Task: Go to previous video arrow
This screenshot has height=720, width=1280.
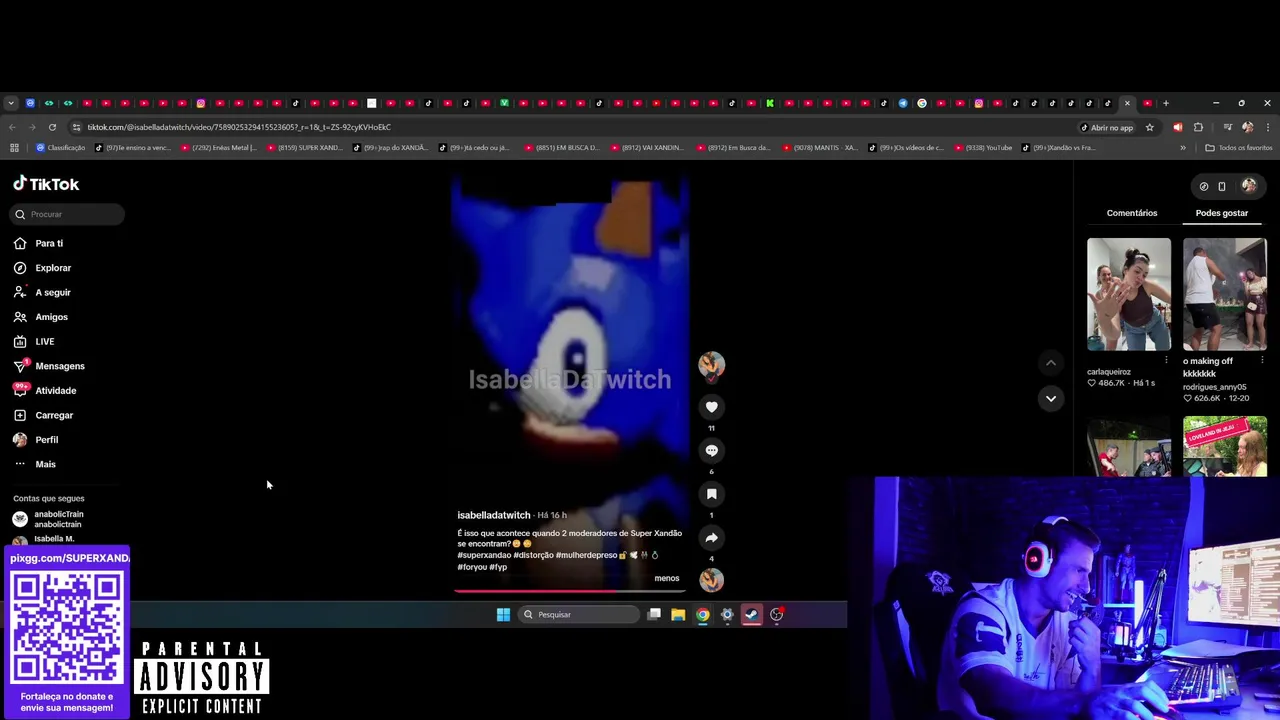Action: (x=1050, y=363)
